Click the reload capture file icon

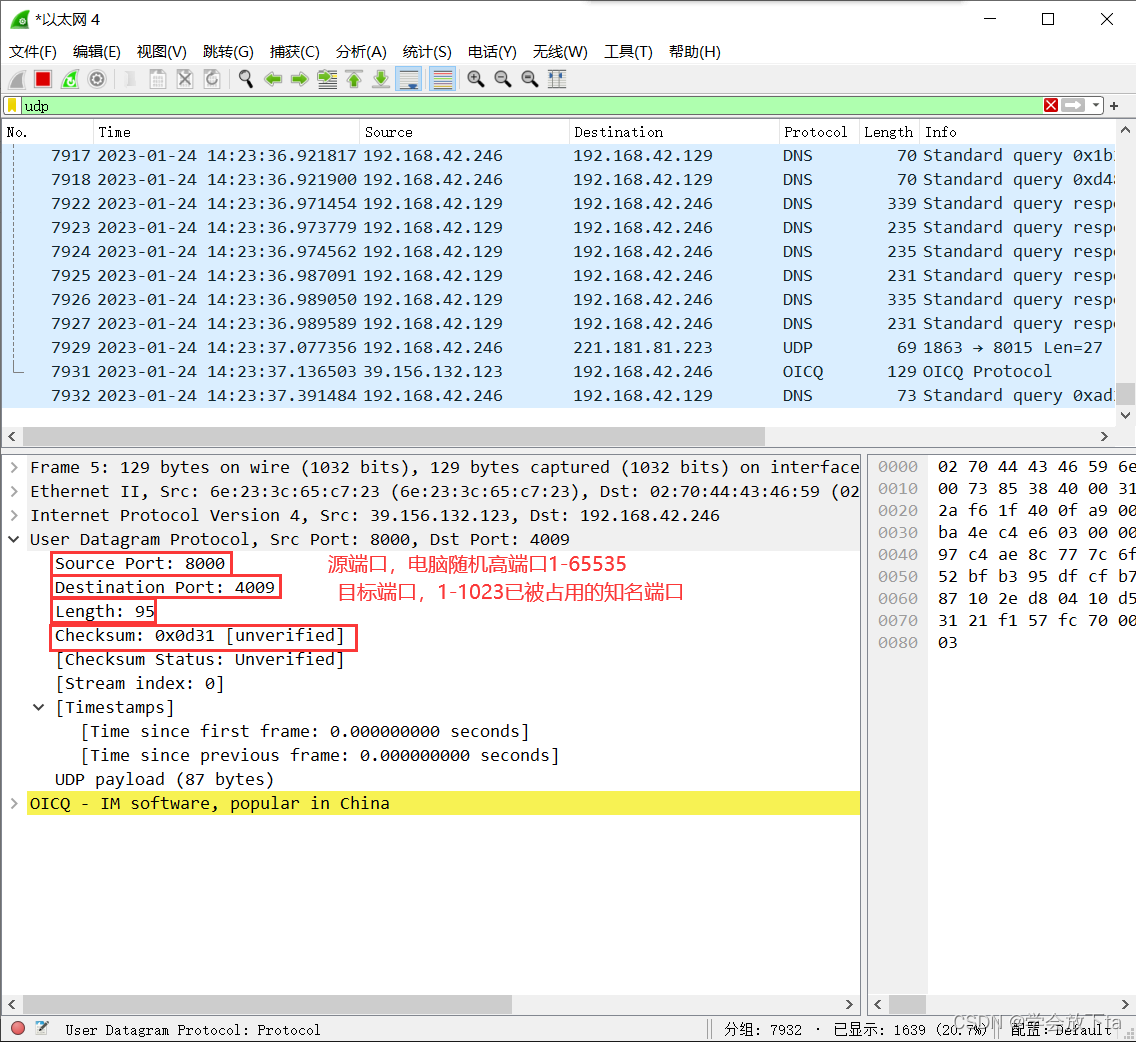[x=212, y=79]
